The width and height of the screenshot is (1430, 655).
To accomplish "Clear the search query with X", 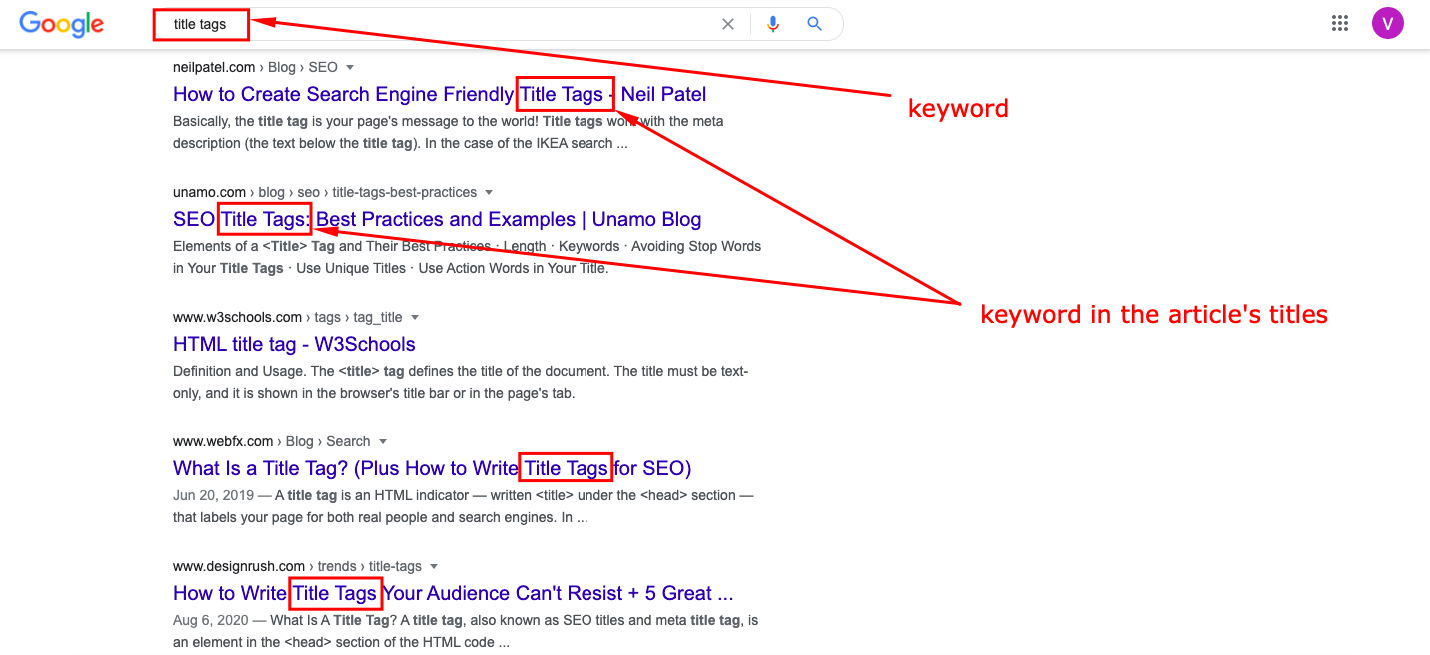I will (x=728, y=24).
